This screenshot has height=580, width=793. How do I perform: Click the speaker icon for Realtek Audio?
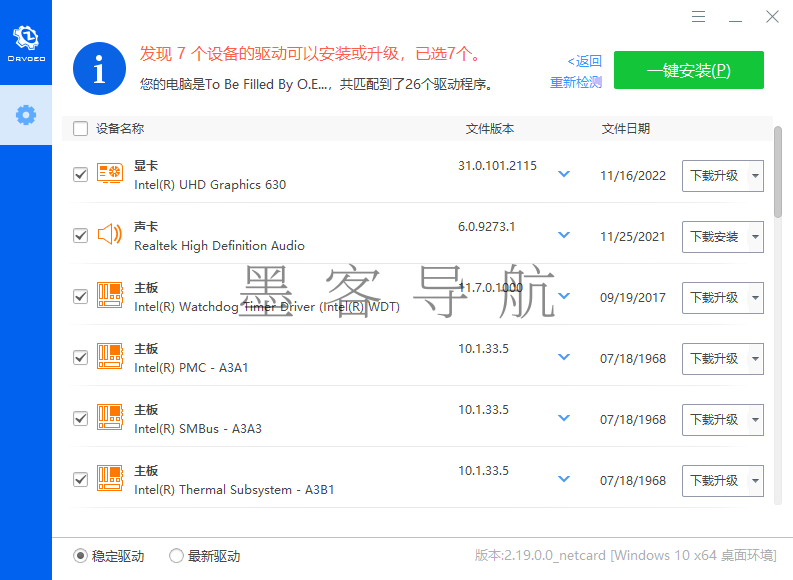tap(110, 235)
